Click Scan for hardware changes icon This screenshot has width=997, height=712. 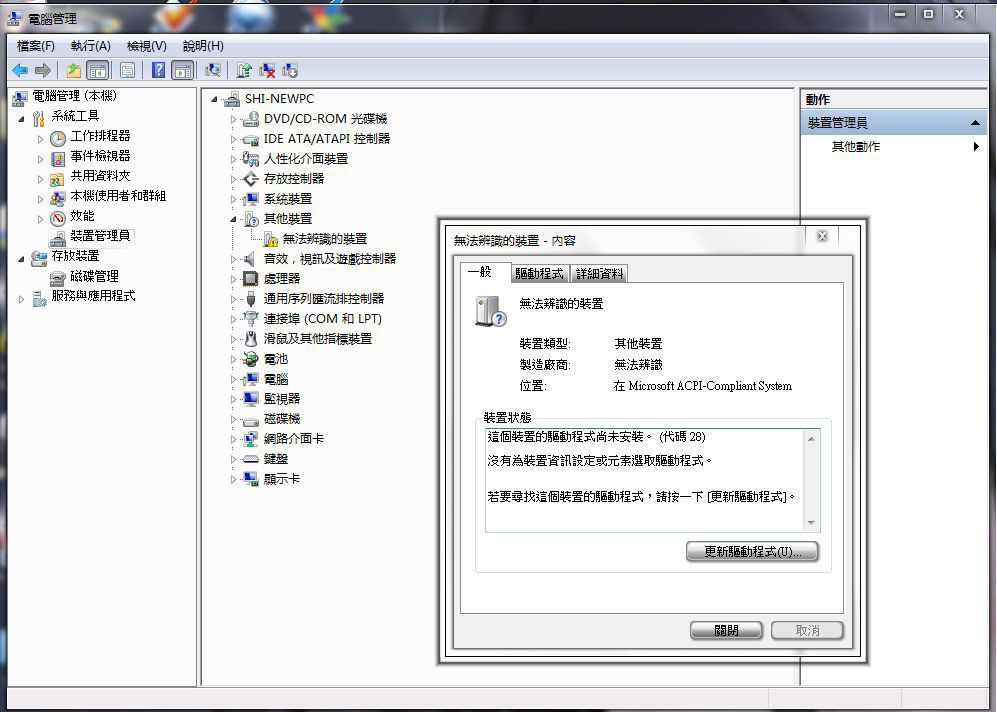213,71
